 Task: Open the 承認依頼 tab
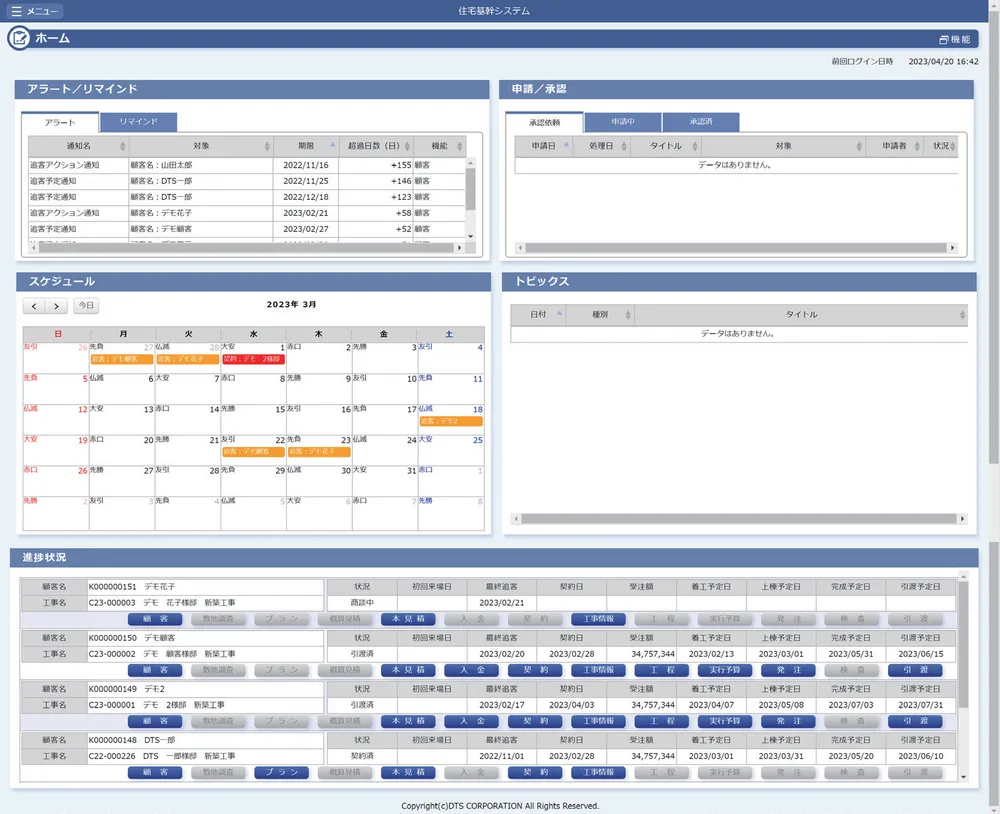pyautogui.click(x=544, y=122)
